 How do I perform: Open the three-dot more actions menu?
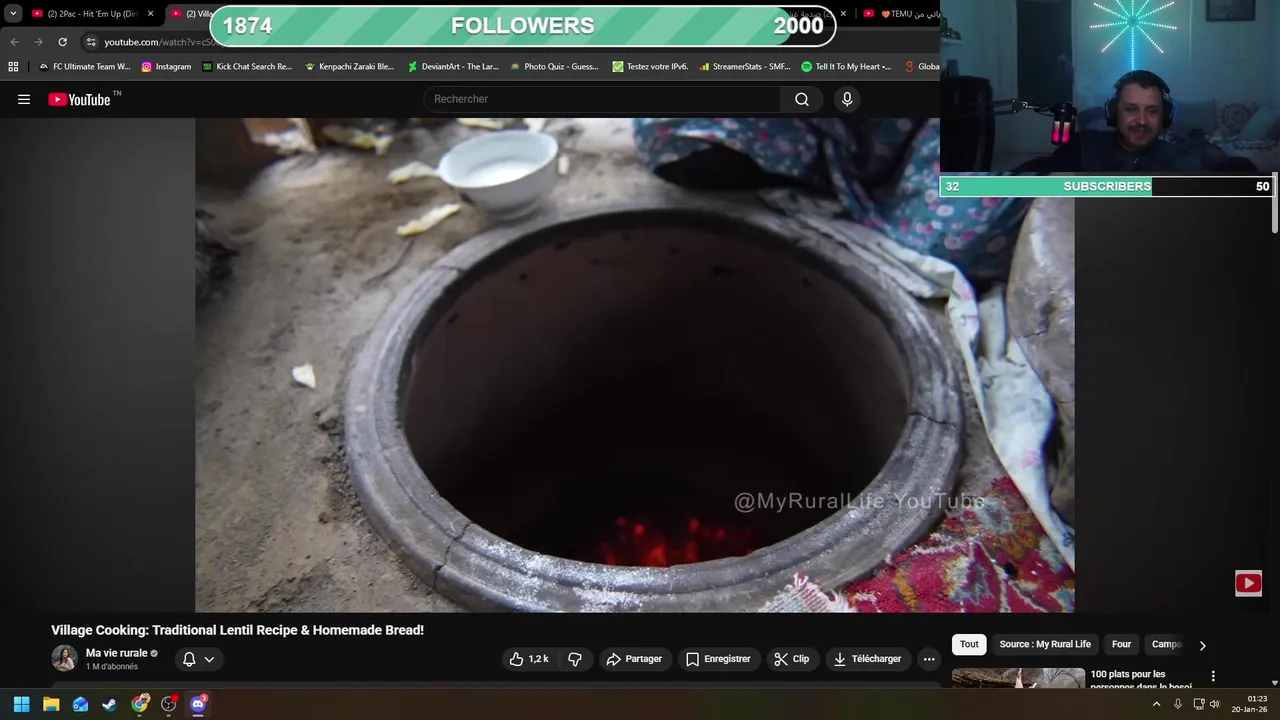929,659
